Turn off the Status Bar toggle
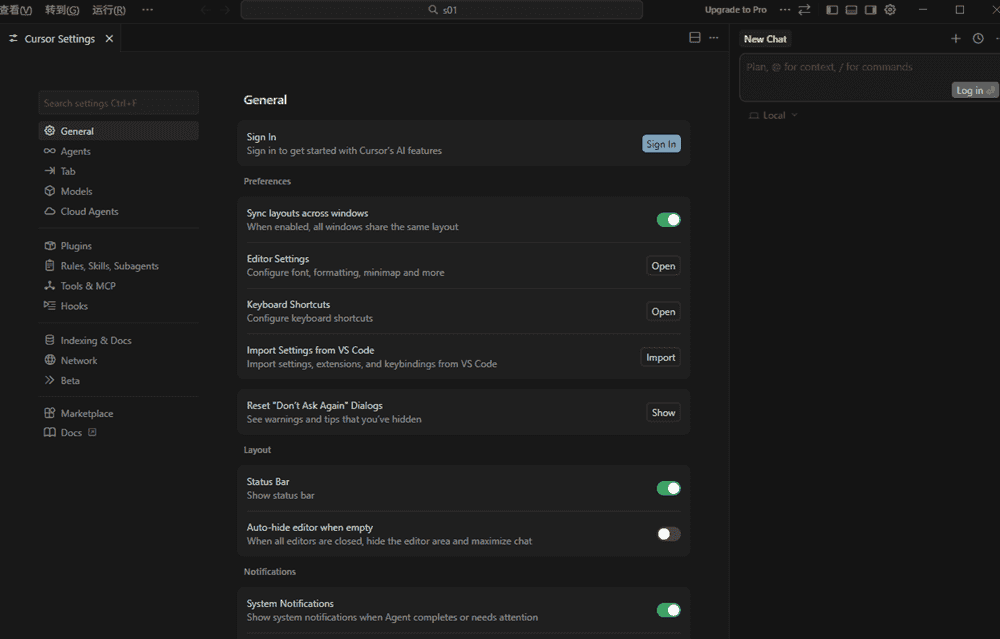 point(668,488)
